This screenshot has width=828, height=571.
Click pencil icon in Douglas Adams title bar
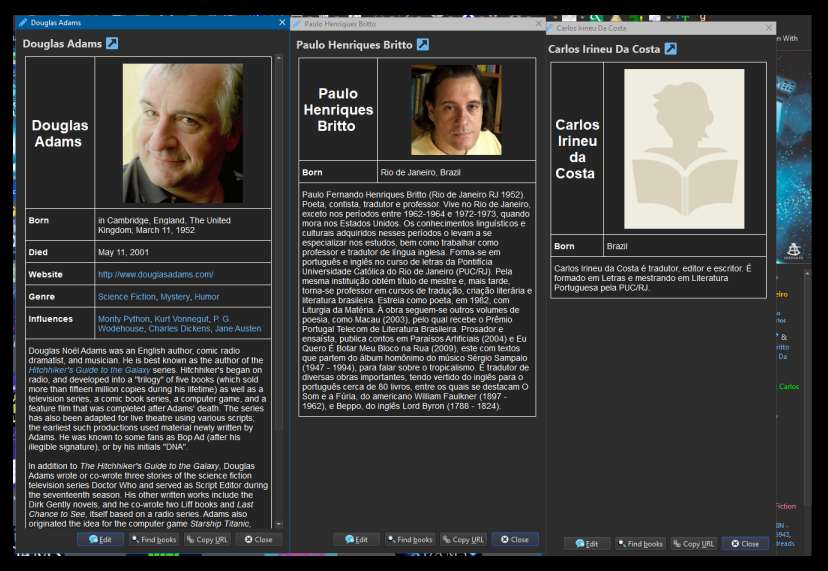point(23,23)
